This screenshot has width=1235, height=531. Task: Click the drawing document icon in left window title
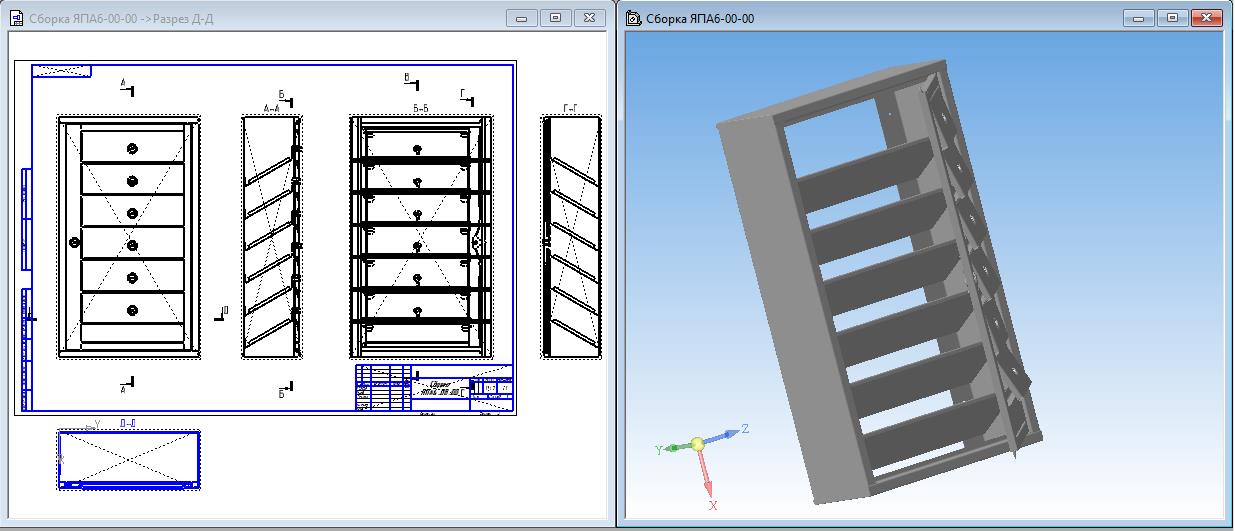point(16,18)
